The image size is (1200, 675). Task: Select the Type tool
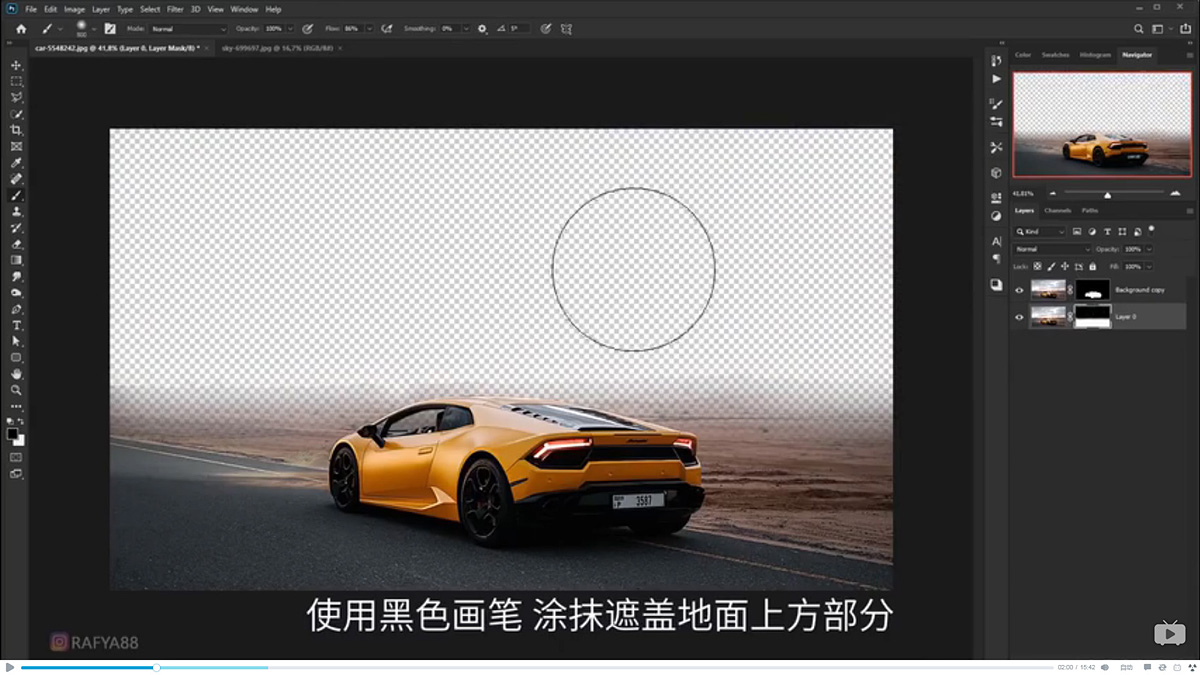[x=16, y=327]
